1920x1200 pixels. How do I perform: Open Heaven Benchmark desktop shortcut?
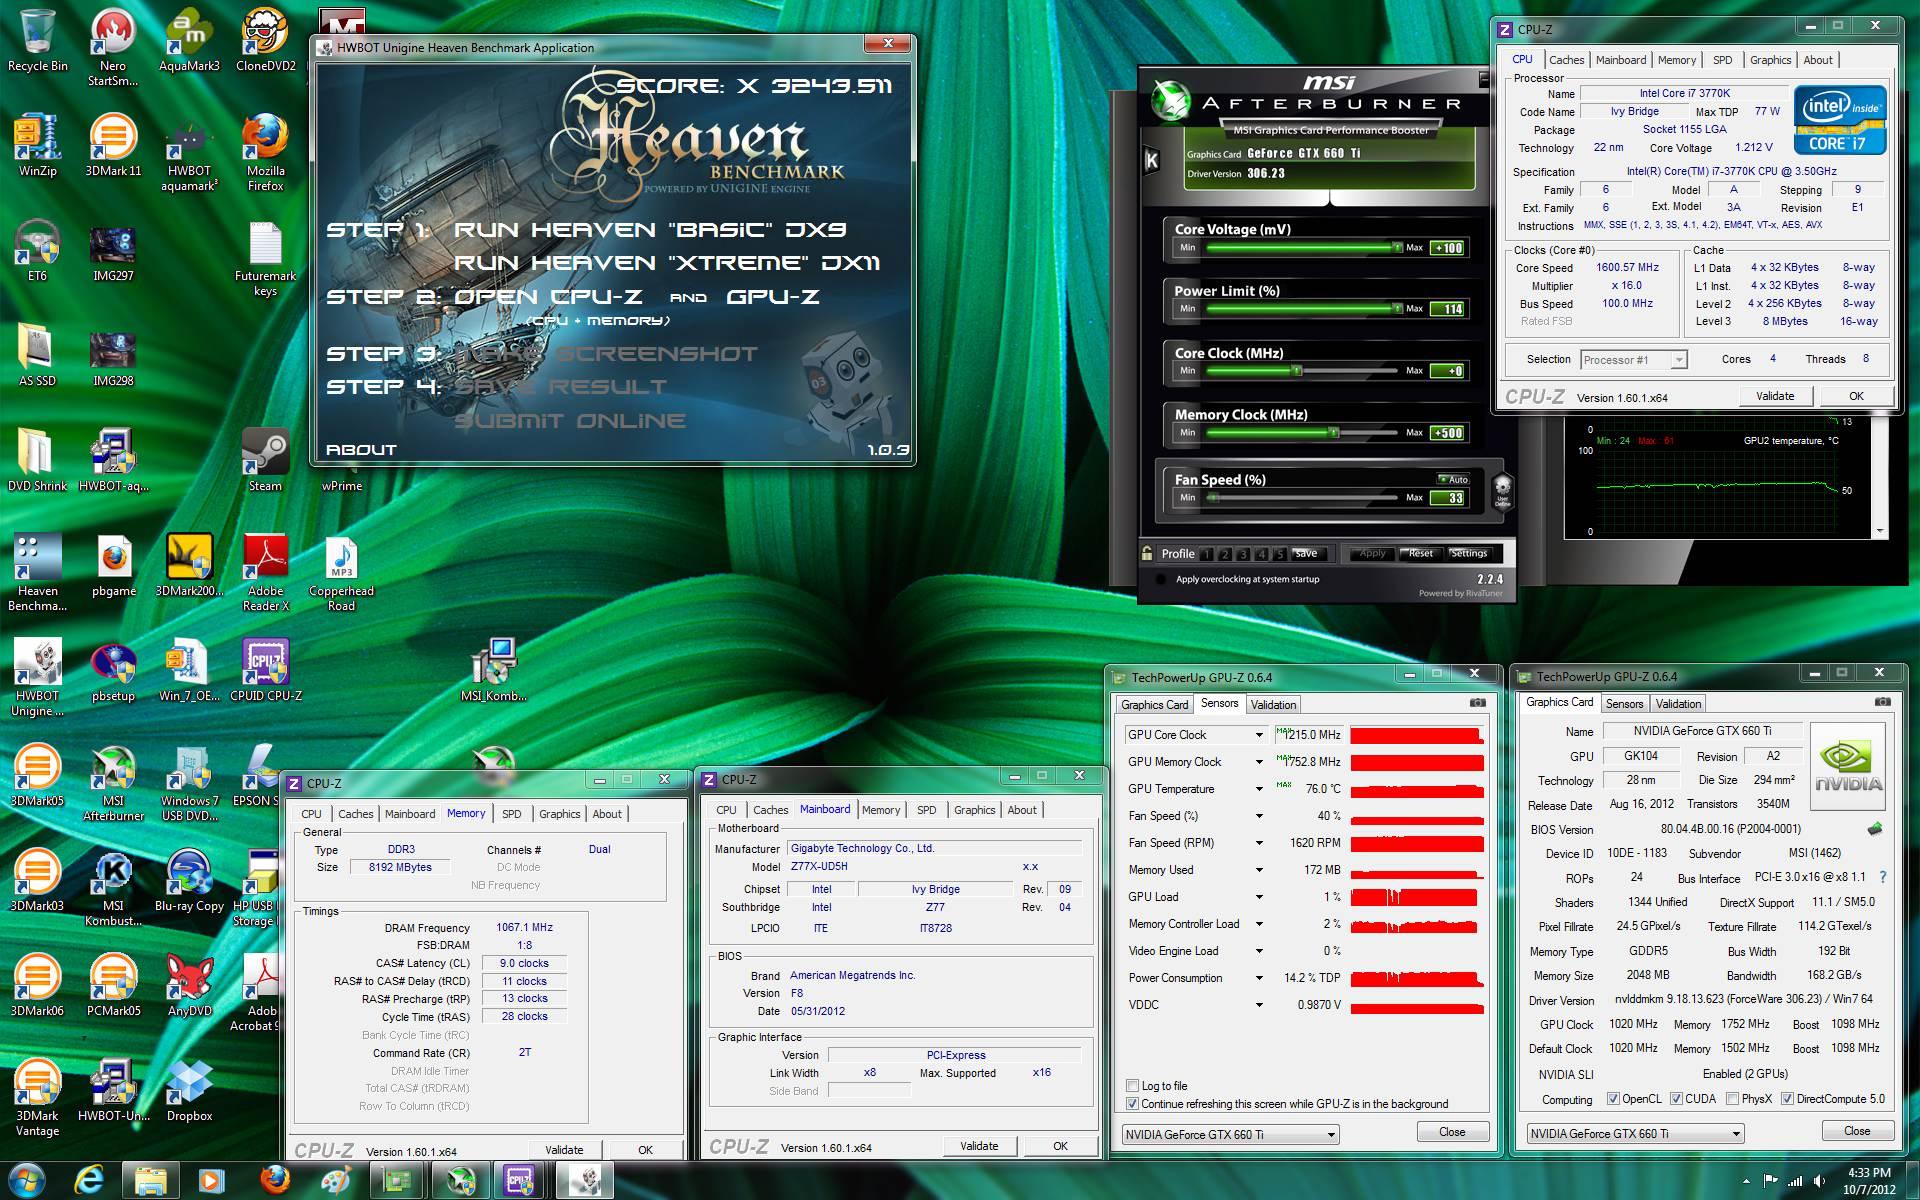coord(37,572)
